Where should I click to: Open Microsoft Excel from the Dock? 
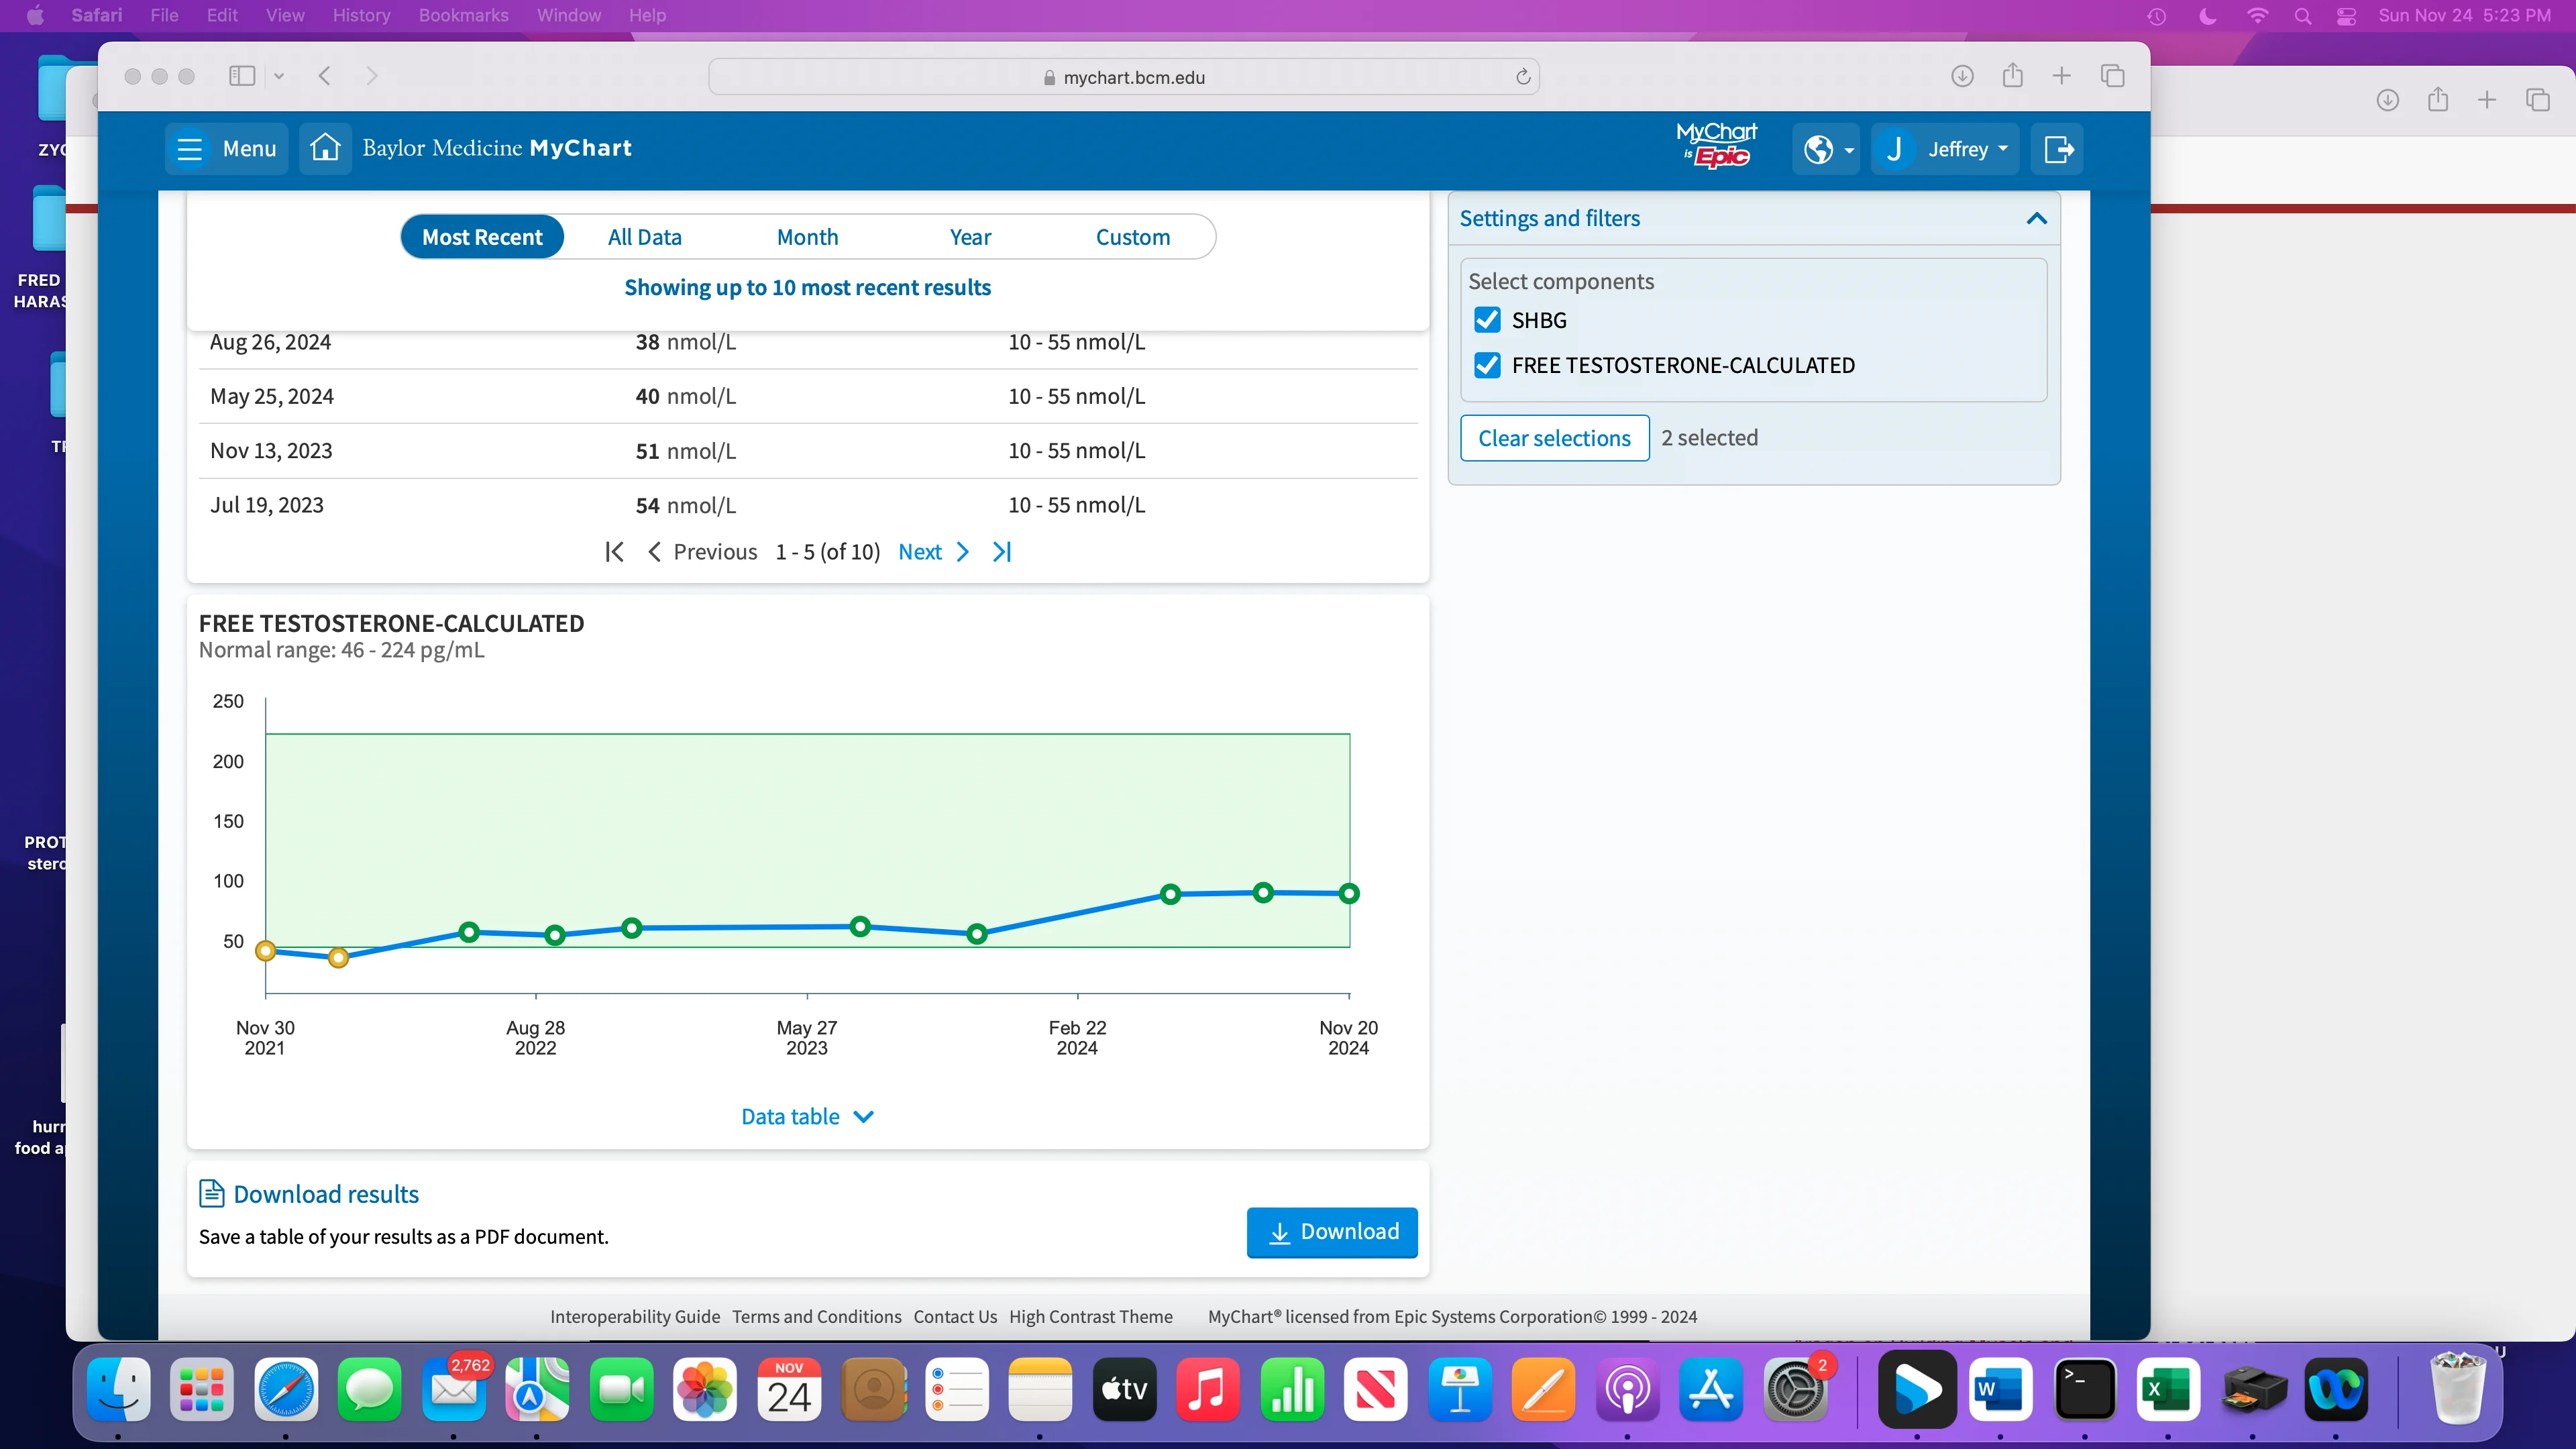click(x=2168, y=1389)
